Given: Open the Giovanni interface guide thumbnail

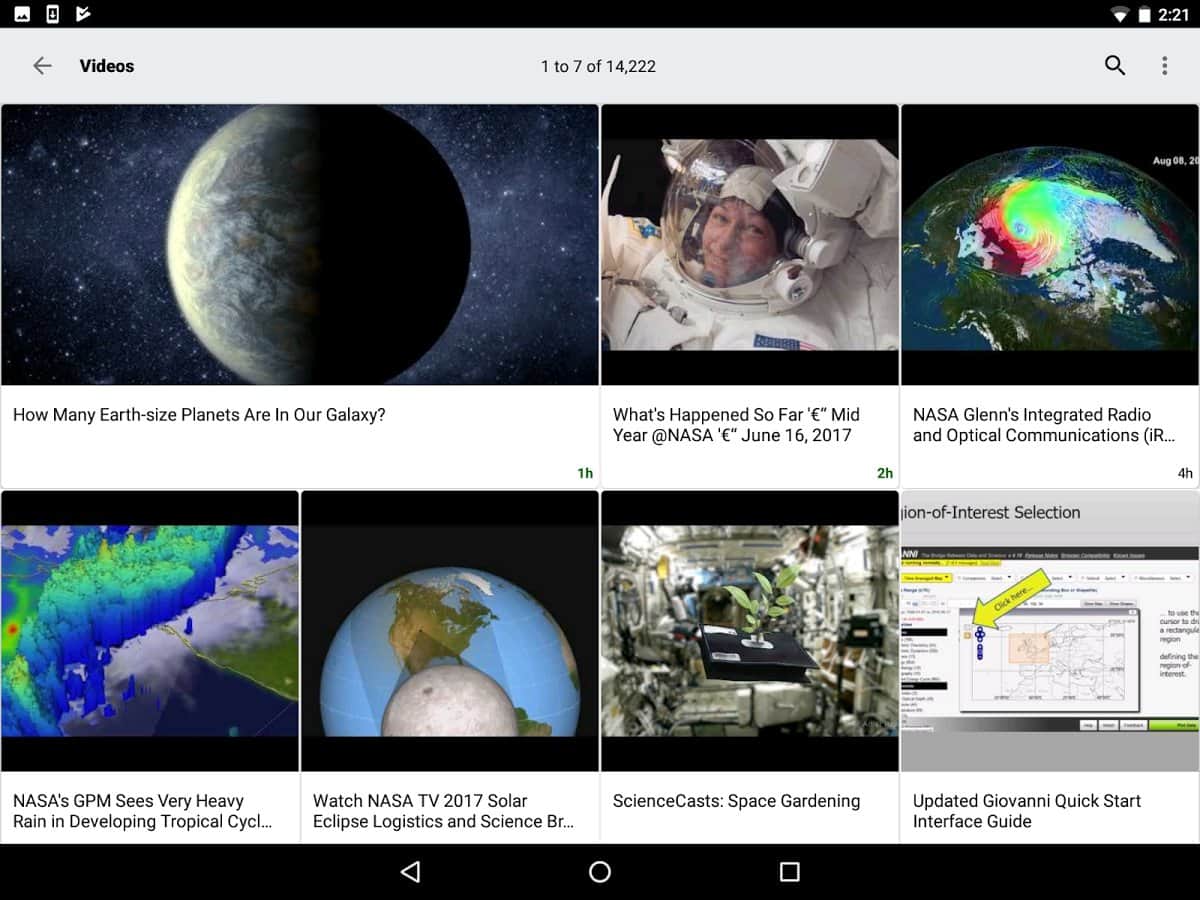Looking at the screenshot, I should (x=1050, y=630).
